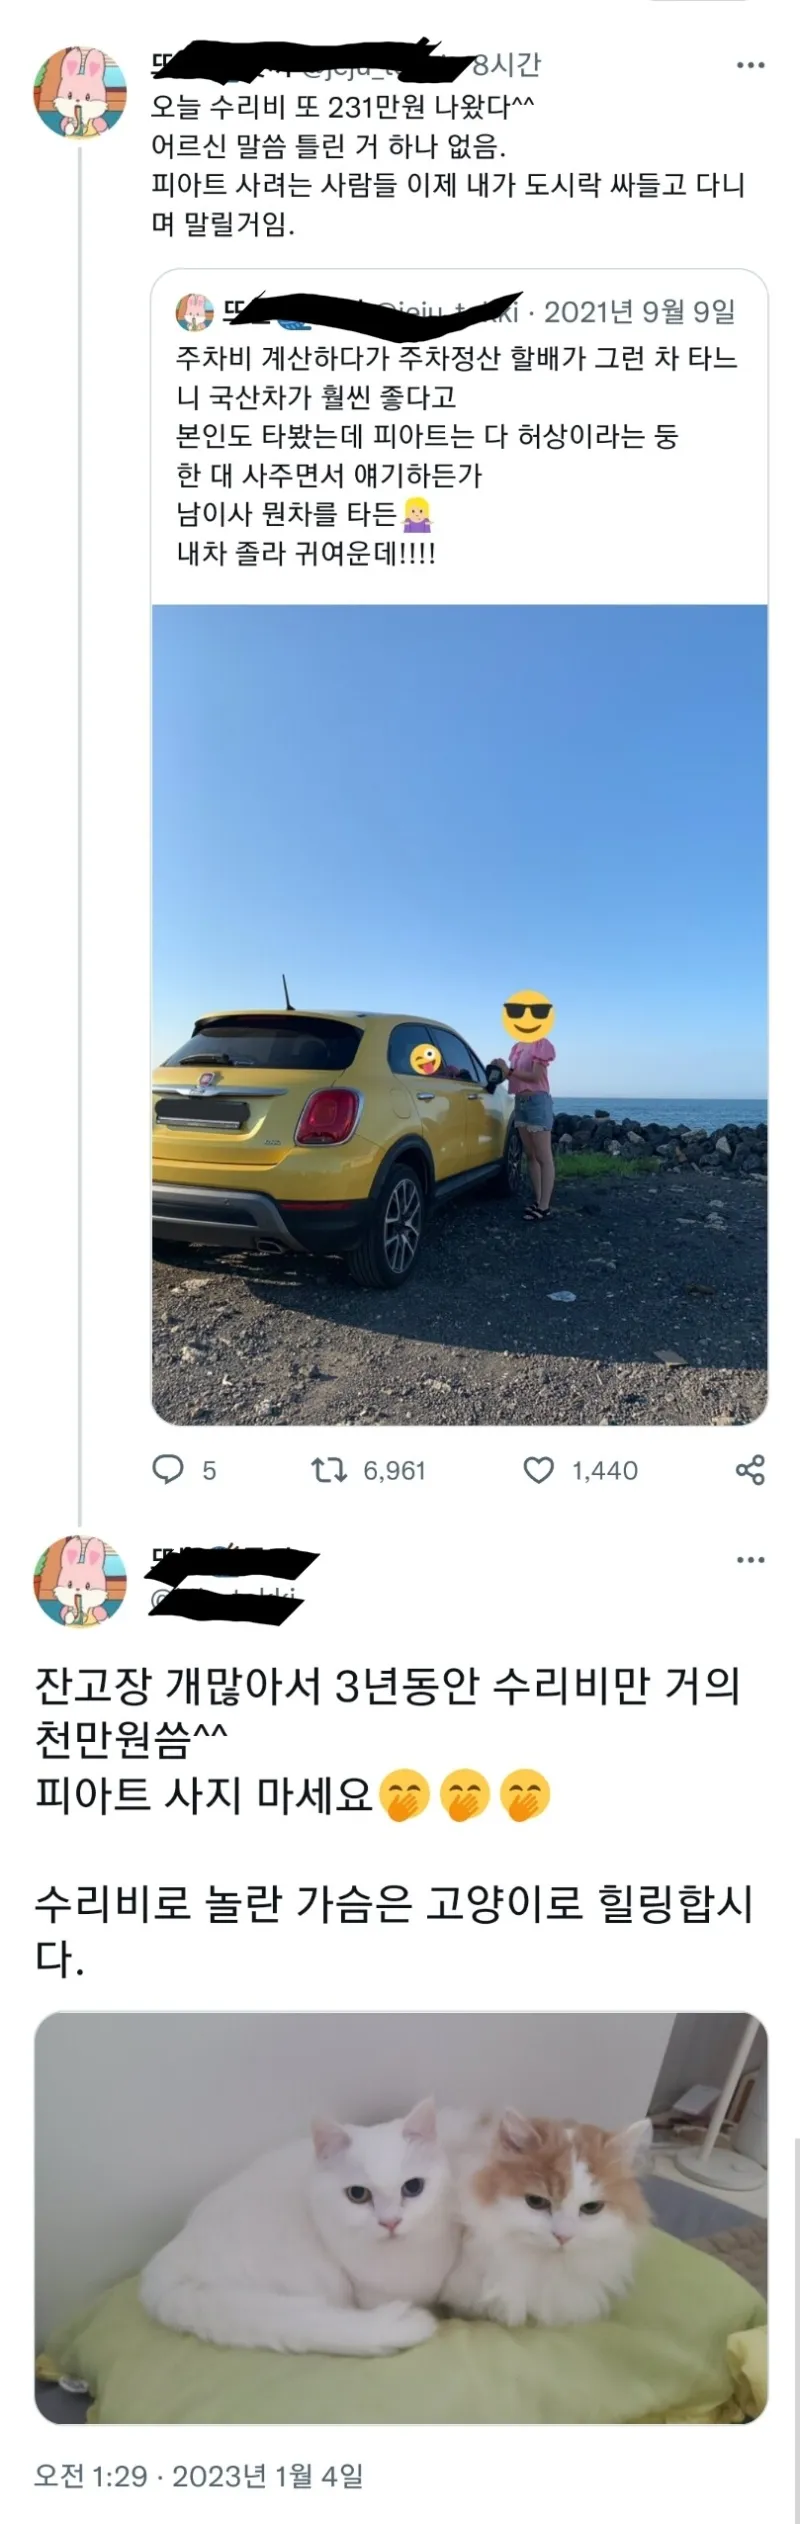Click second tweet text 피아트 사지 마세요
Image resolution: width=800 pixels, height=2524 pixels.
coord(204,1795)
